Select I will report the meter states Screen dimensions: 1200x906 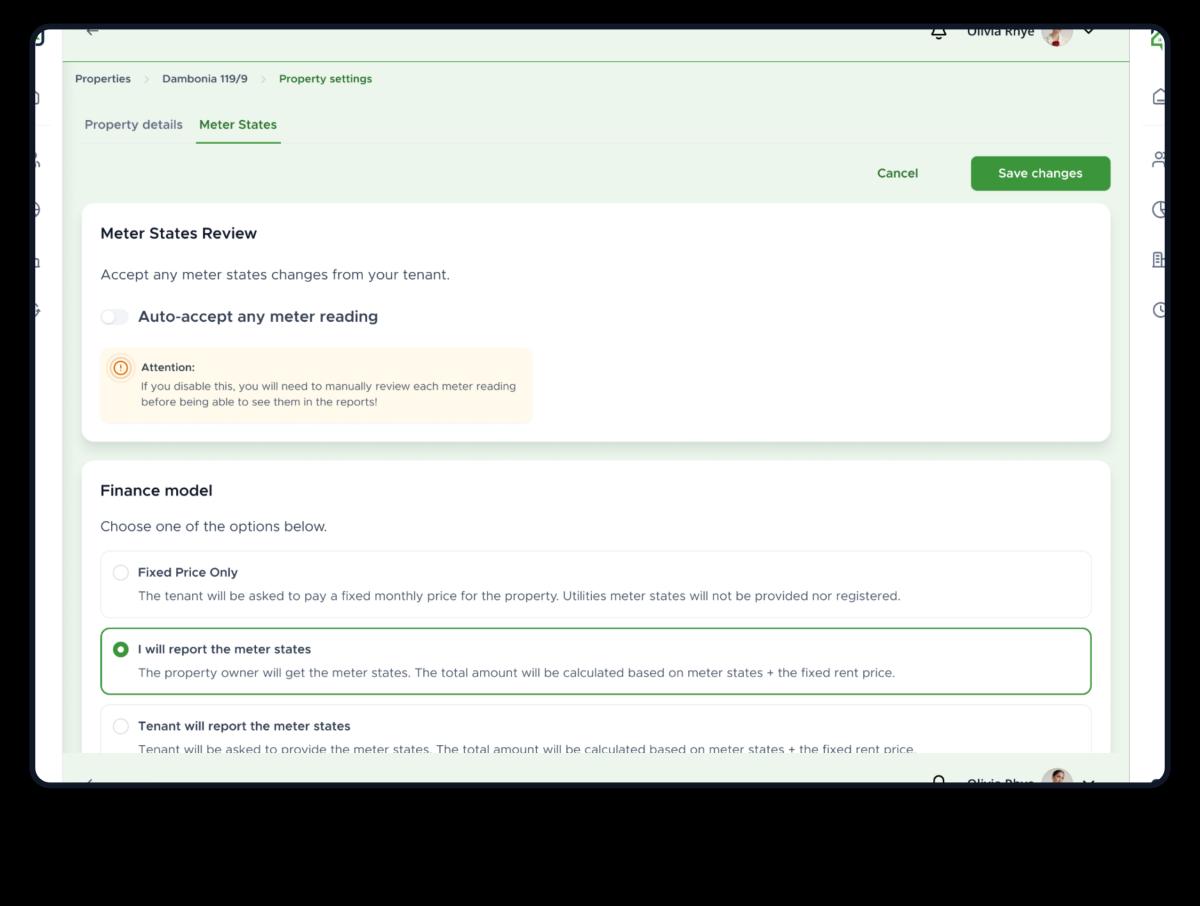[x=121, y=650]
